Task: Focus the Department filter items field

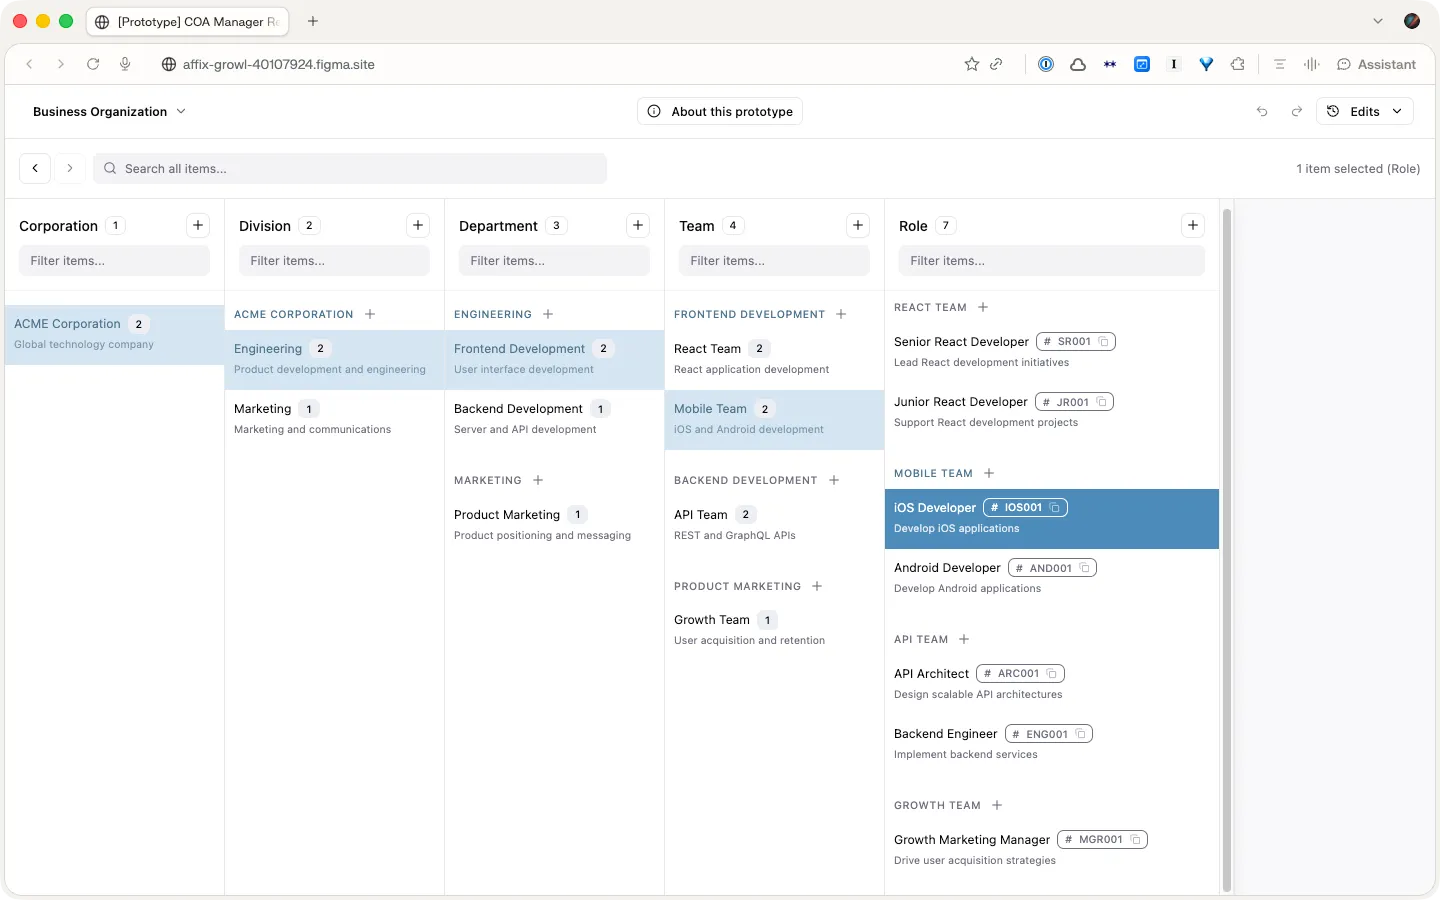Action: [554, 261]
